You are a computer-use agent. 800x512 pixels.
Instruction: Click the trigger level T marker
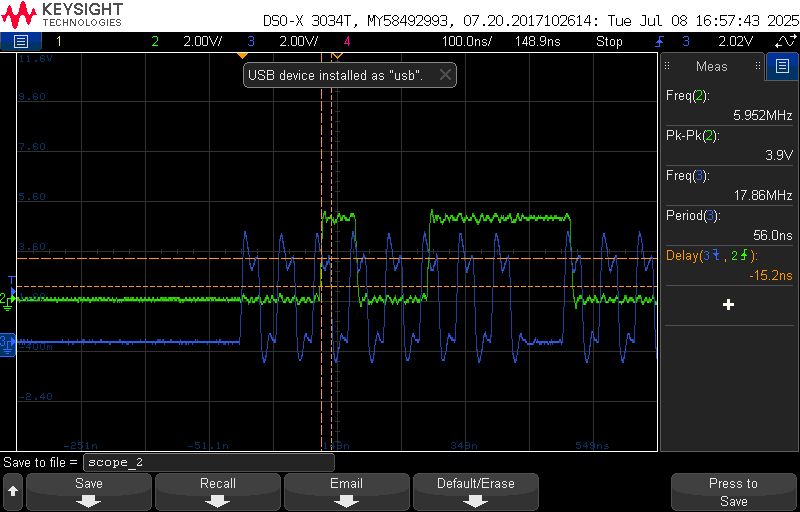tap(9, 279)
